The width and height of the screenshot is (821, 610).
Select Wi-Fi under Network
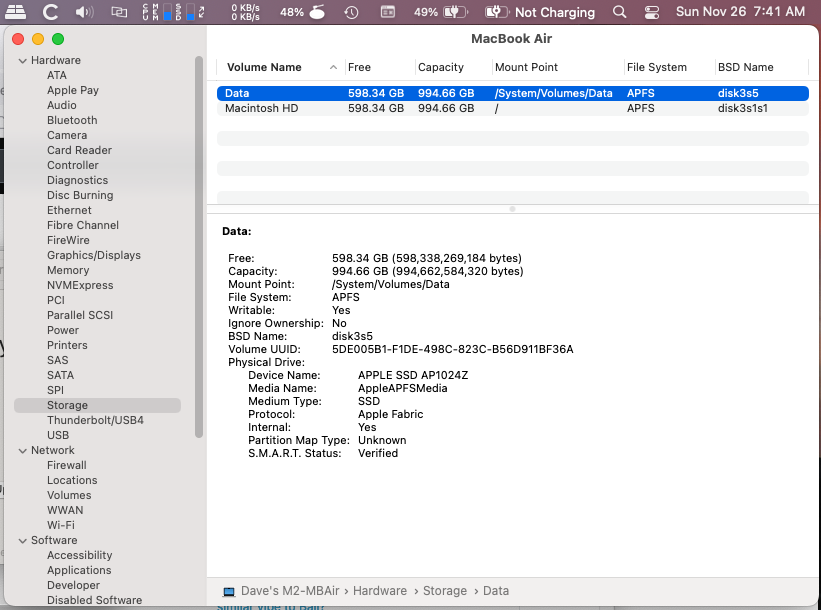click(x=61, y=525)
